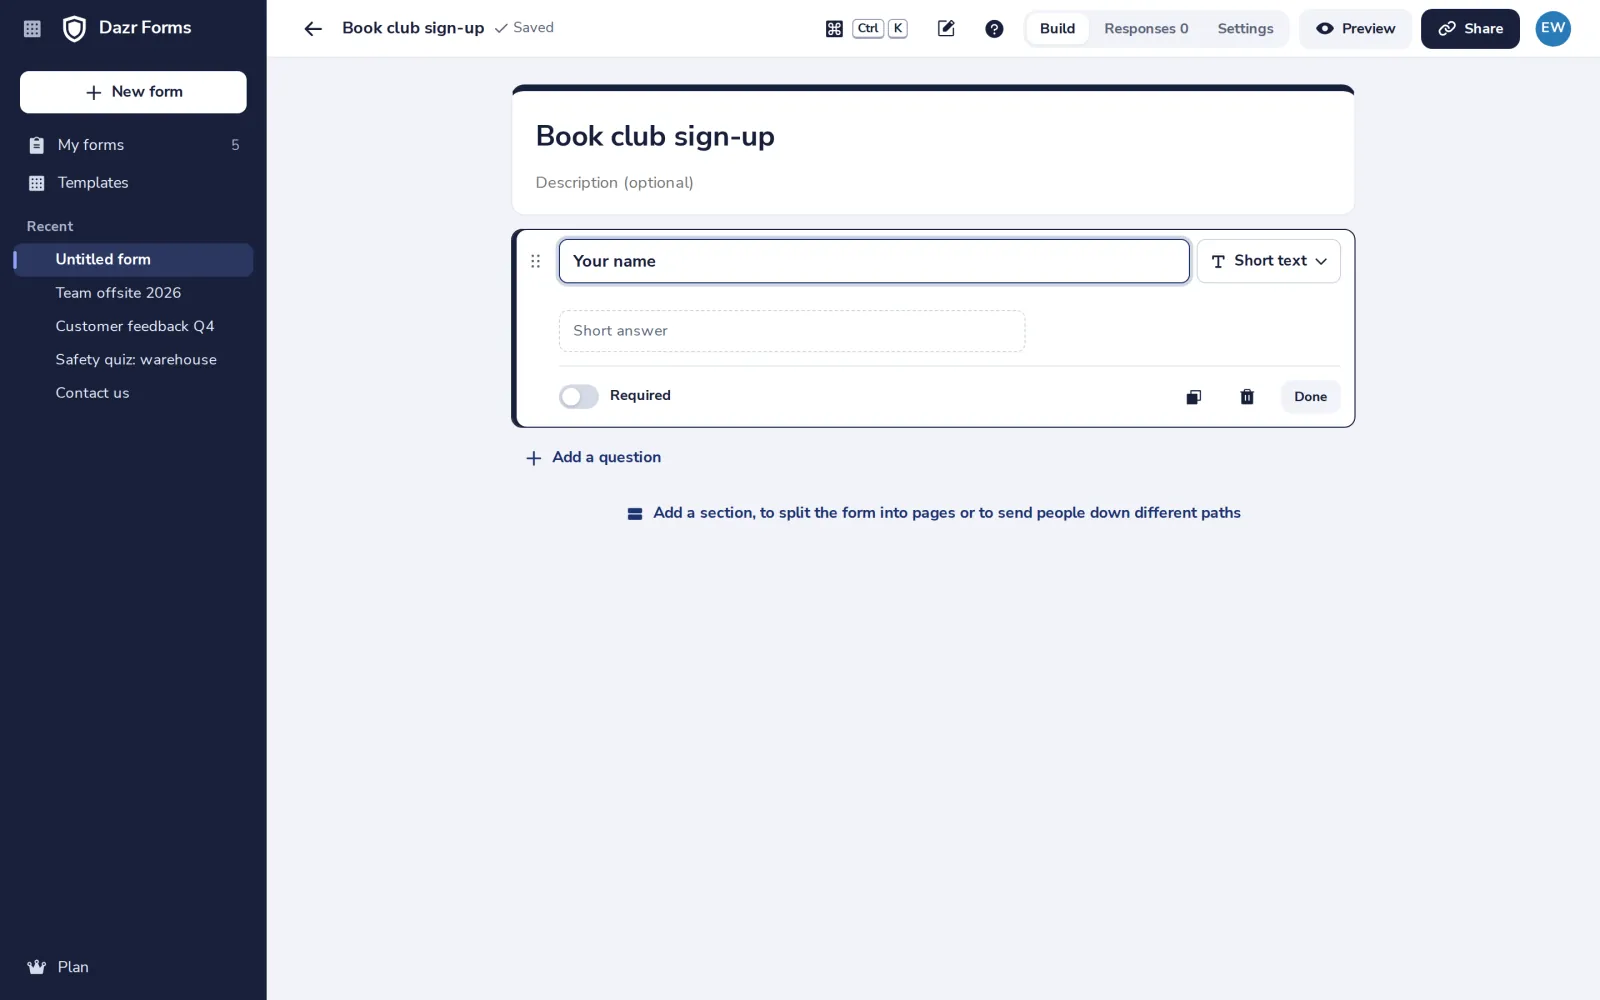The width and height of the screenshot is (1600, 1000).
Task: Click the edit note icon in header
Action: pos(946,29)
